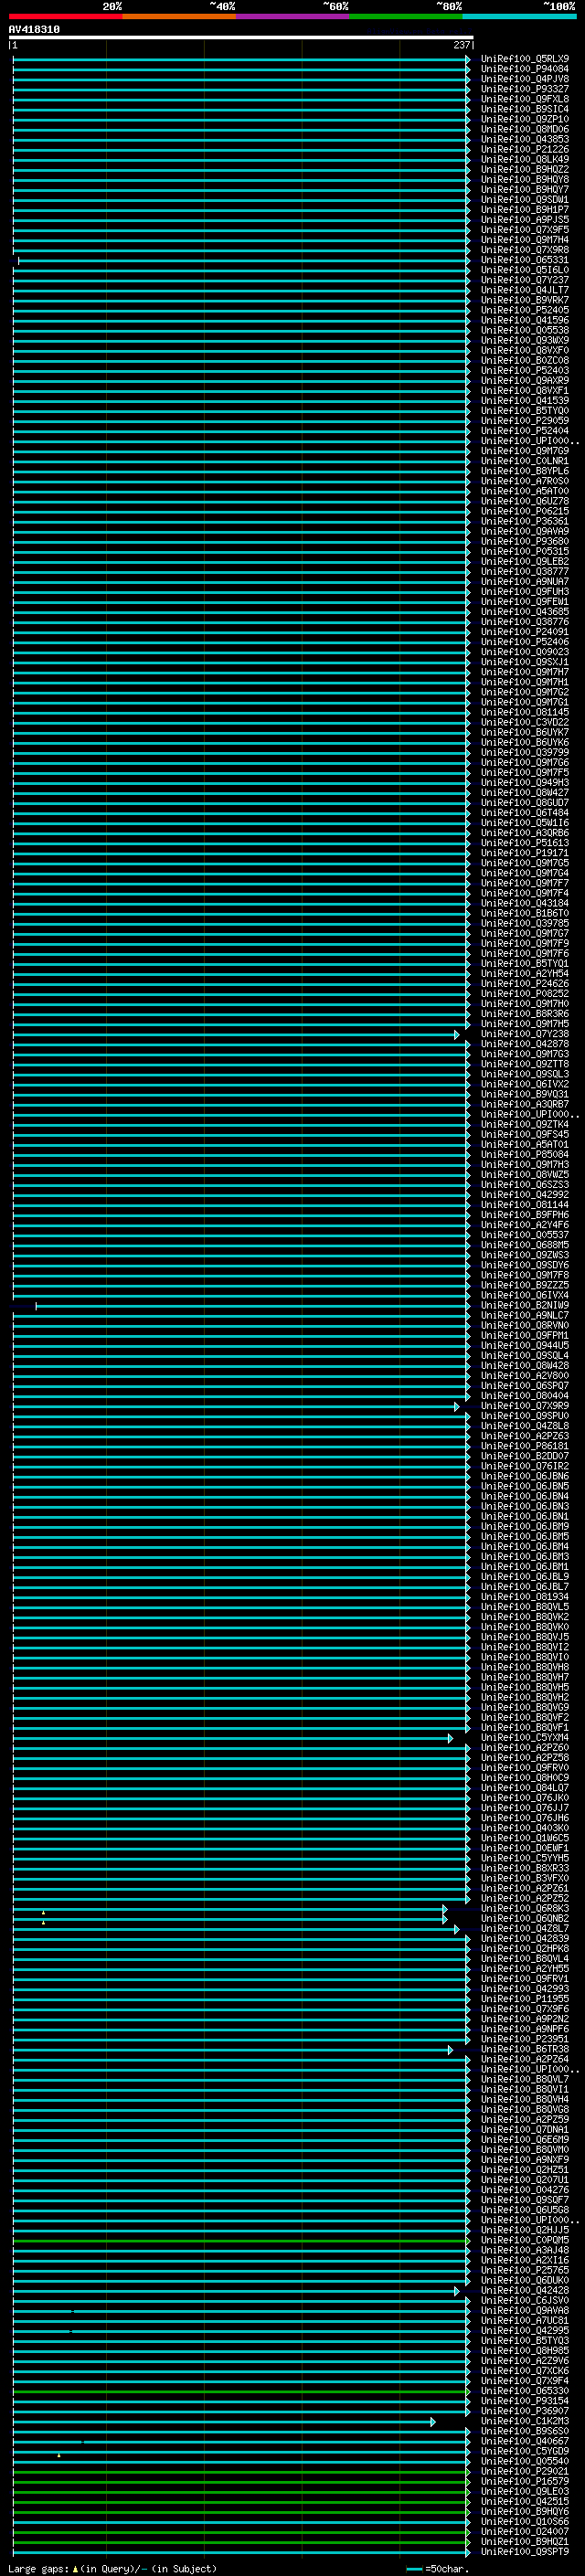Select hit UniRef100_A3QRB7
This screenshot has width=585, height=2576.
524,1104
